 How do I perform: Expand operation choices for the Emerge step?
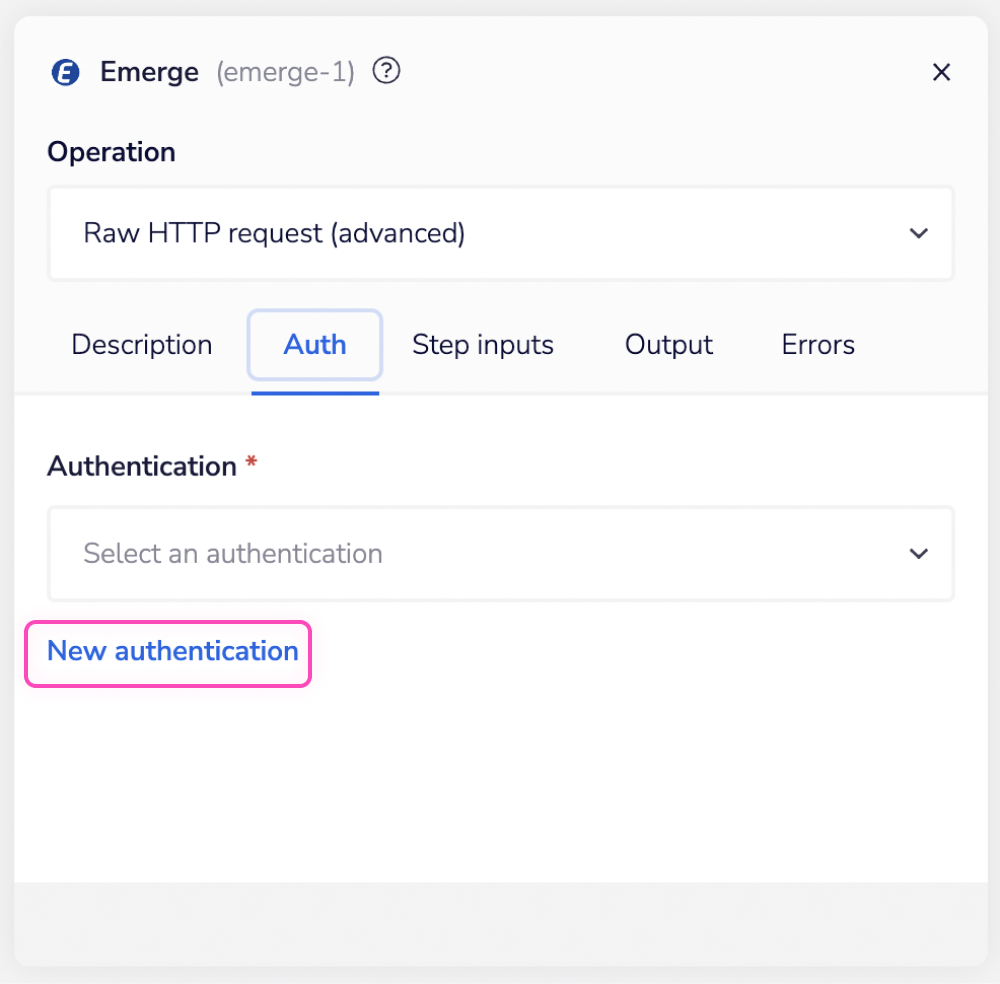pos(500,233)
